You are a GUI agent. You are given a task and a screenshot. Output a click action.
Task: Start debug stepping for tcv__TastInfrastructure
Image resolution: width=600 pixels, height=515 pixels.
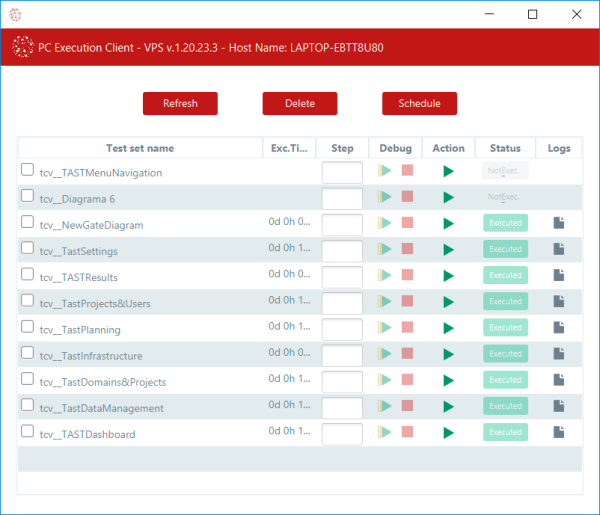(385, 354)
